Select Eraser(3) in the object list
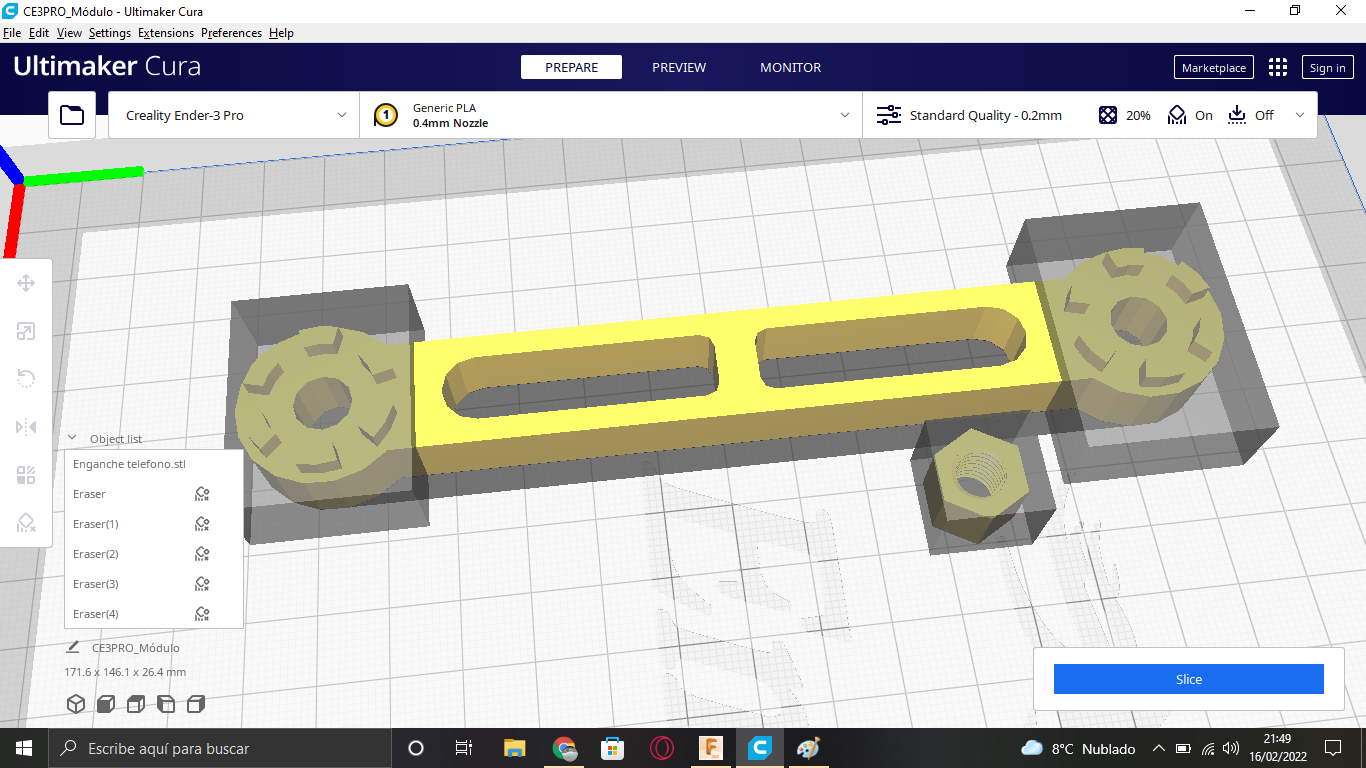 pos(154,584)
